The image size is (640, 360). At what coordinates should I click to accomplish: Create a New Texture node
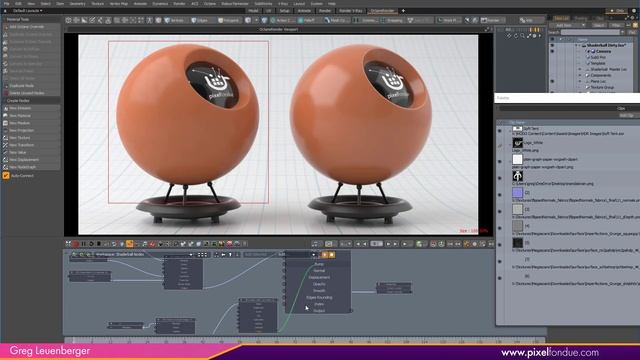point(32,138)
